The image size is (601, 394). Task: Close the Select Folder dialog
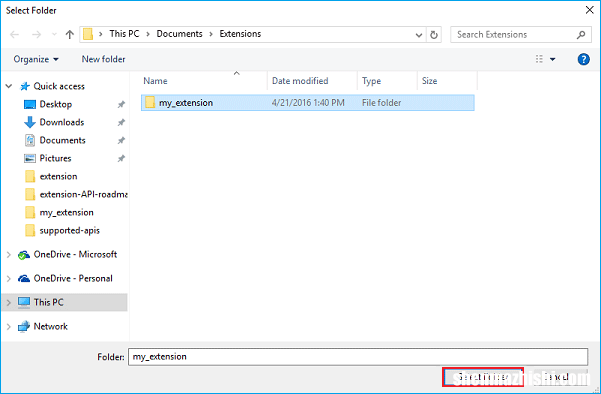point(590,10)
